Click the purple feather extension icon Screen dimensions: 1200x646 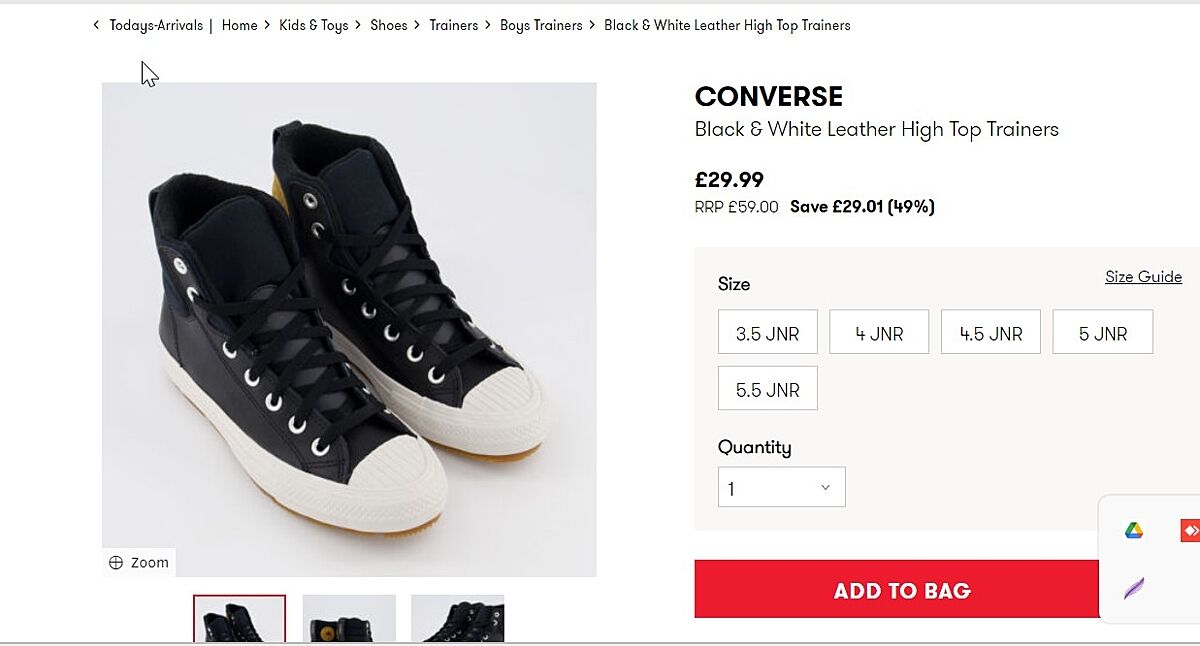(1134, 588)
